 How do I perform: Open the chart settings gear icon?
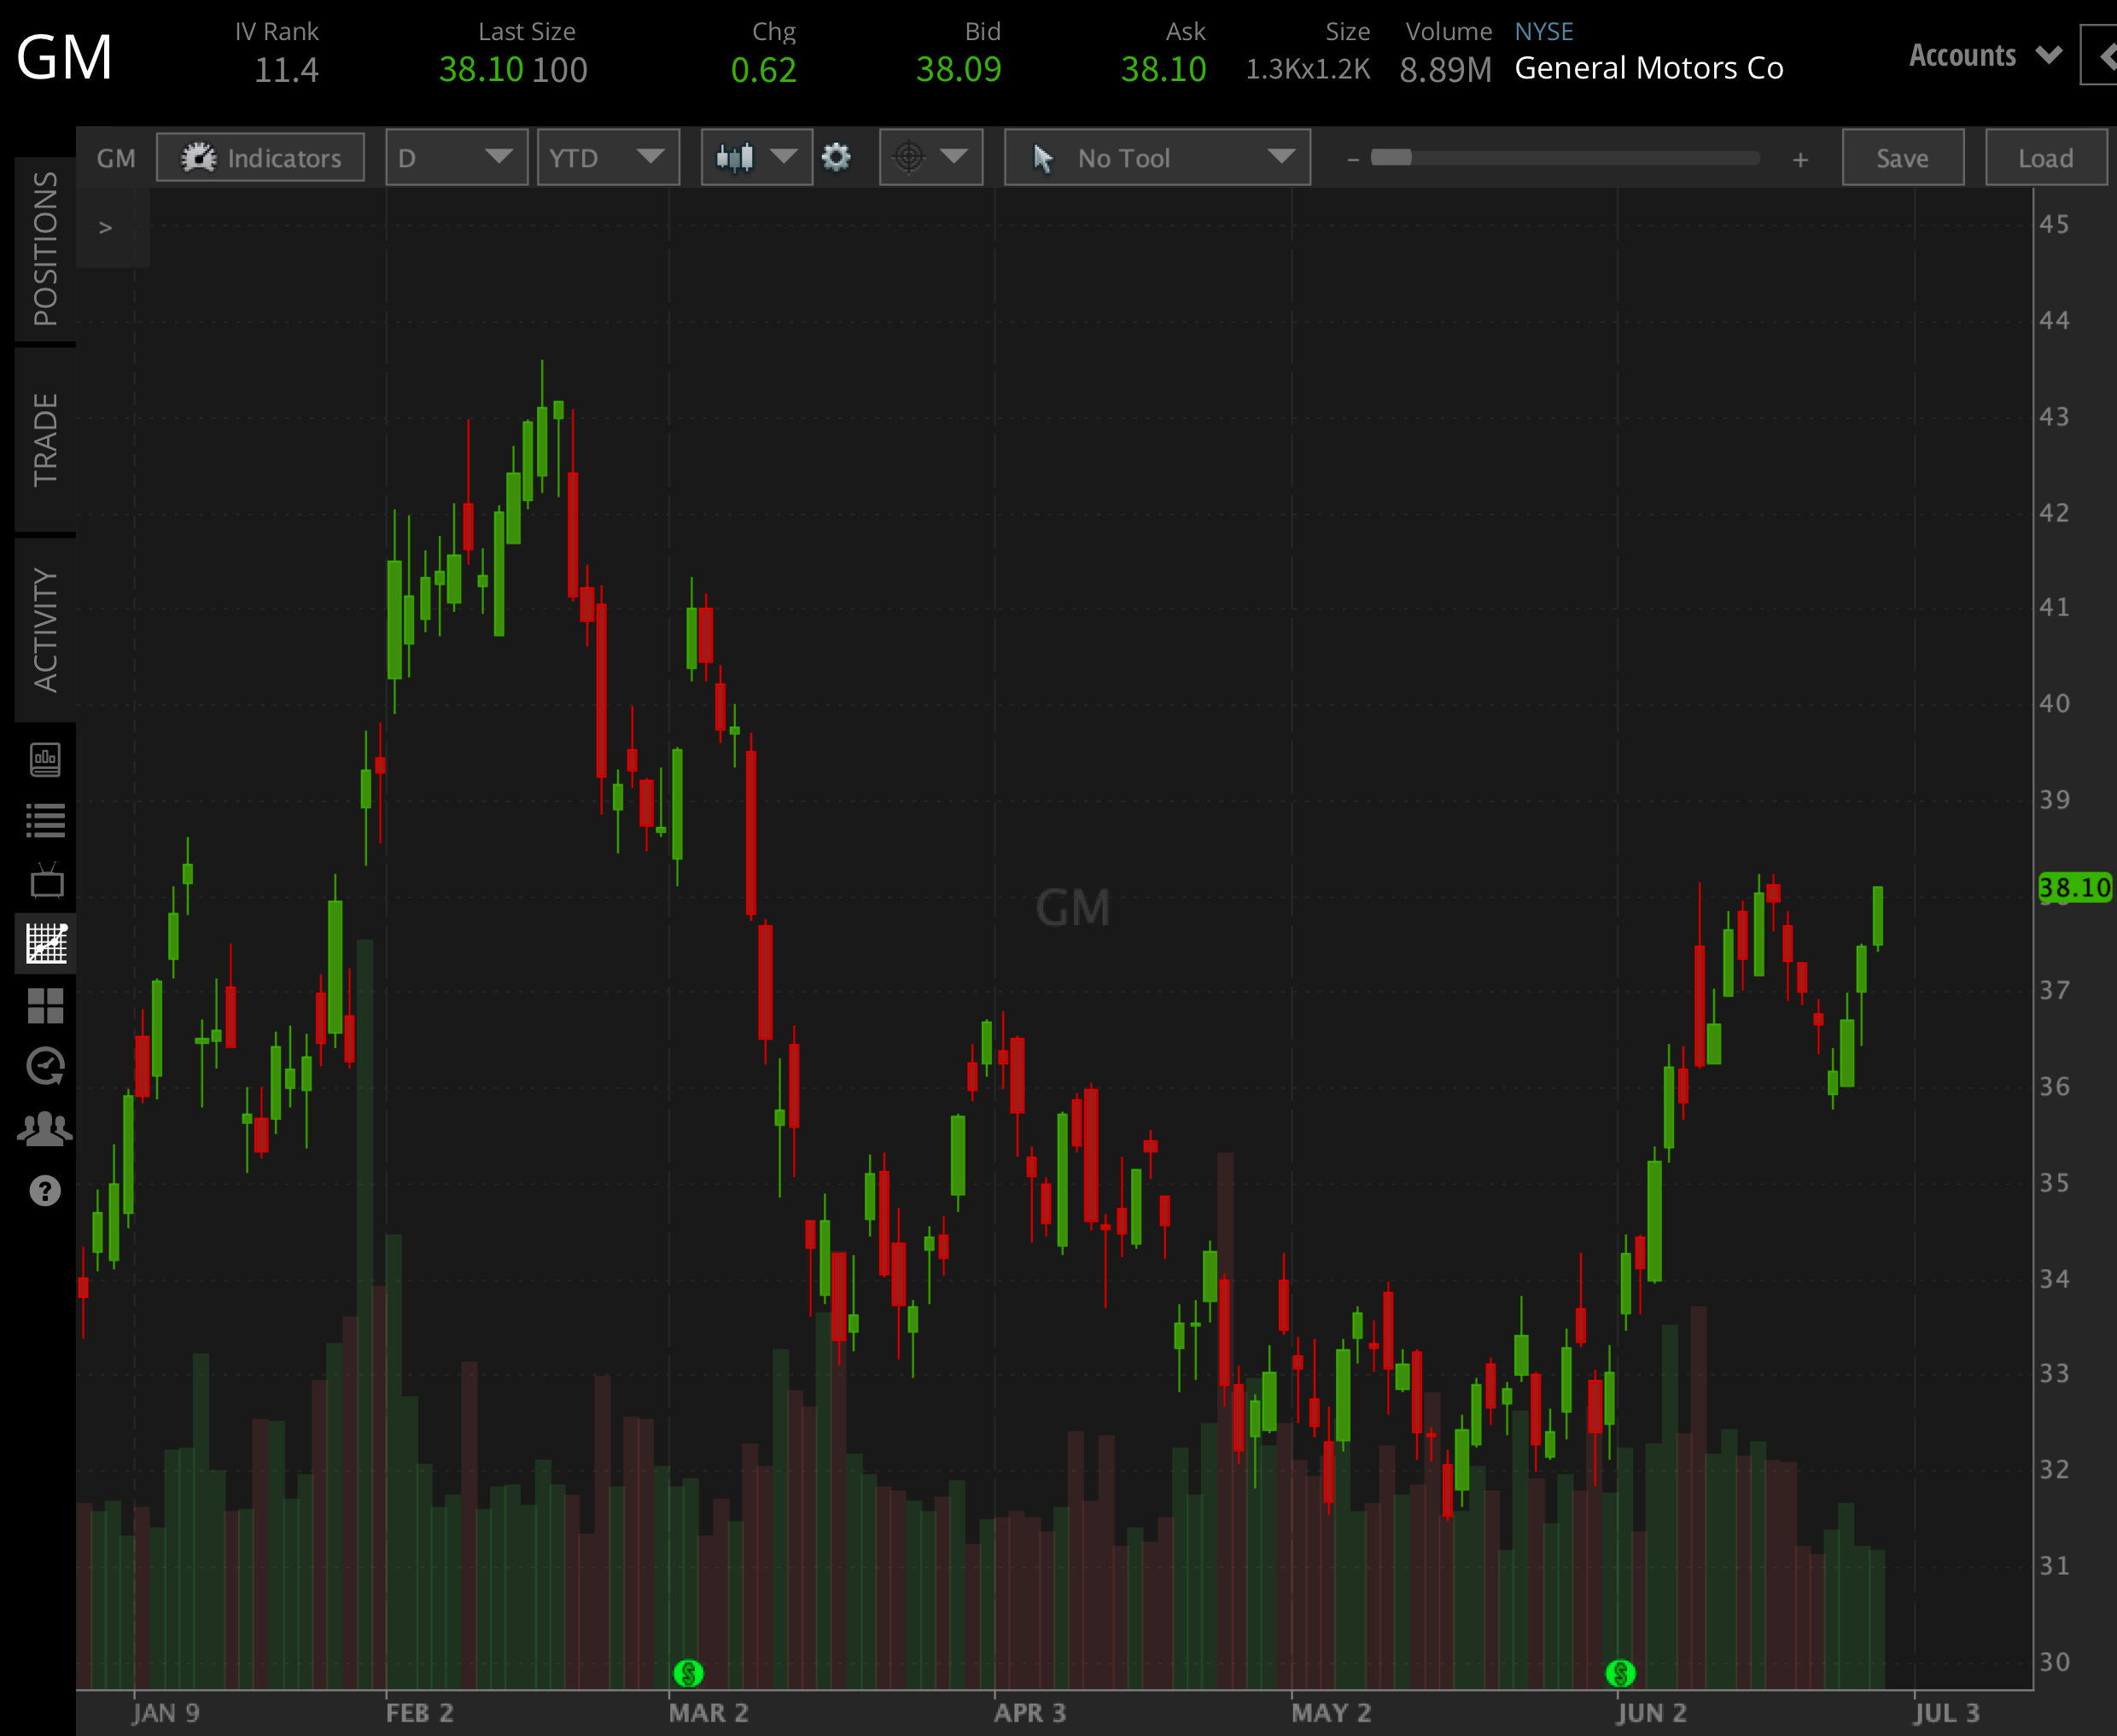pos(837,157)
